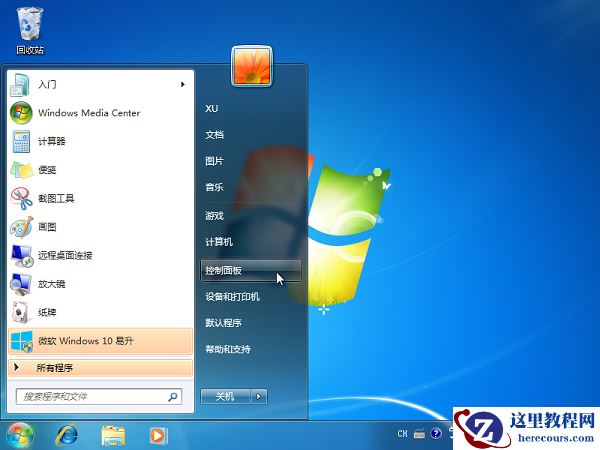Click the 关机 (Shut down) button

[226, 396]
